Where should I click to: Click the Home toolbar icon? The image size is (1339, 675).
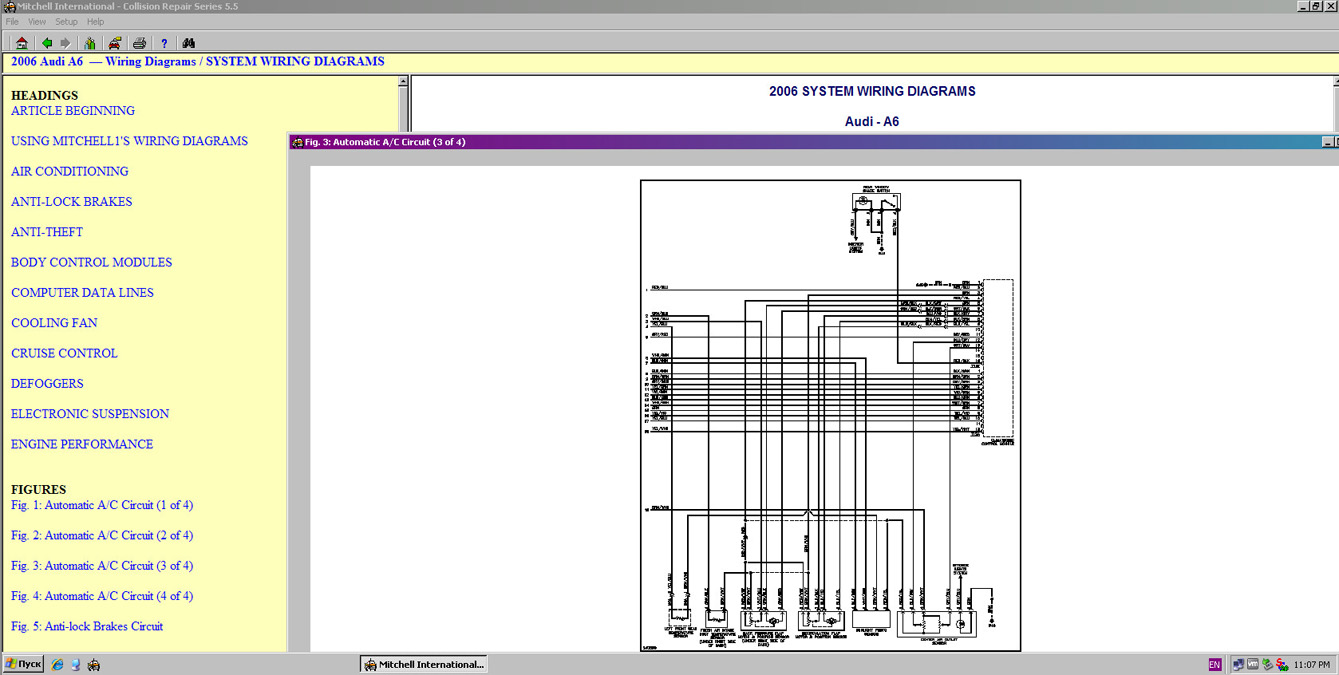point(21,43)
